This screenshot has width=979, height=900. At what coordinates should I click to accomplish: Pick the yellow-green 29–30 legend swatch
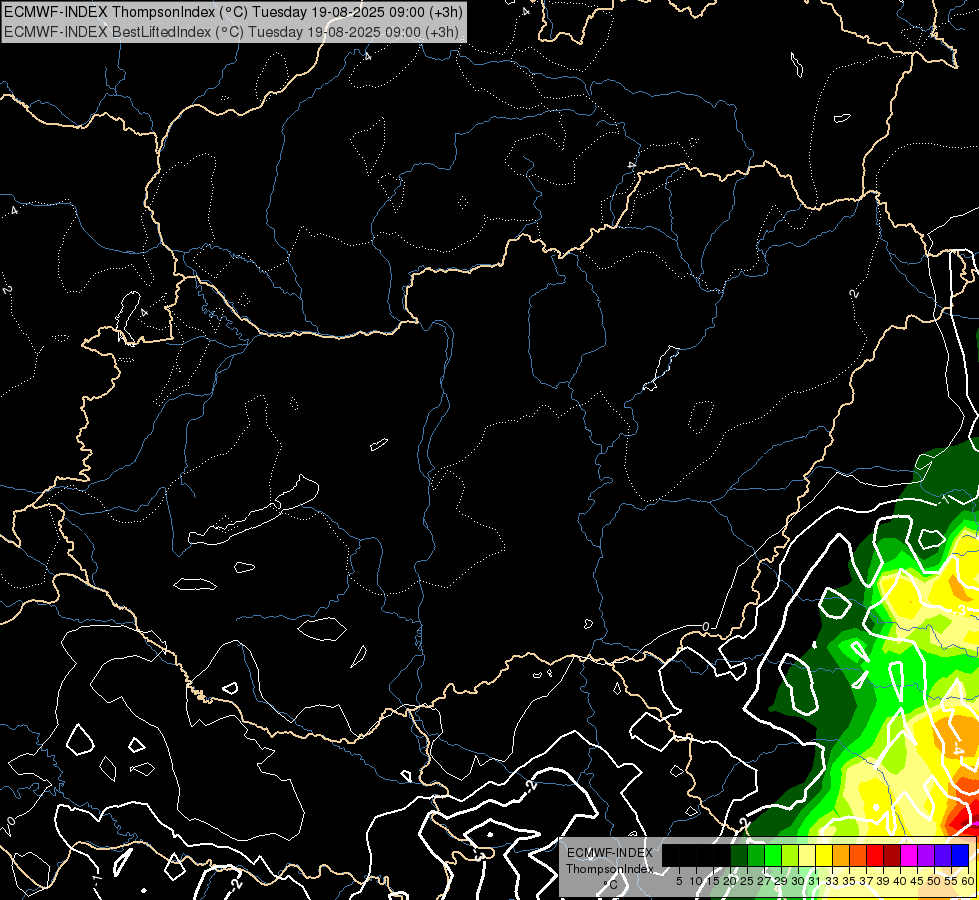(x=790, y=856)
